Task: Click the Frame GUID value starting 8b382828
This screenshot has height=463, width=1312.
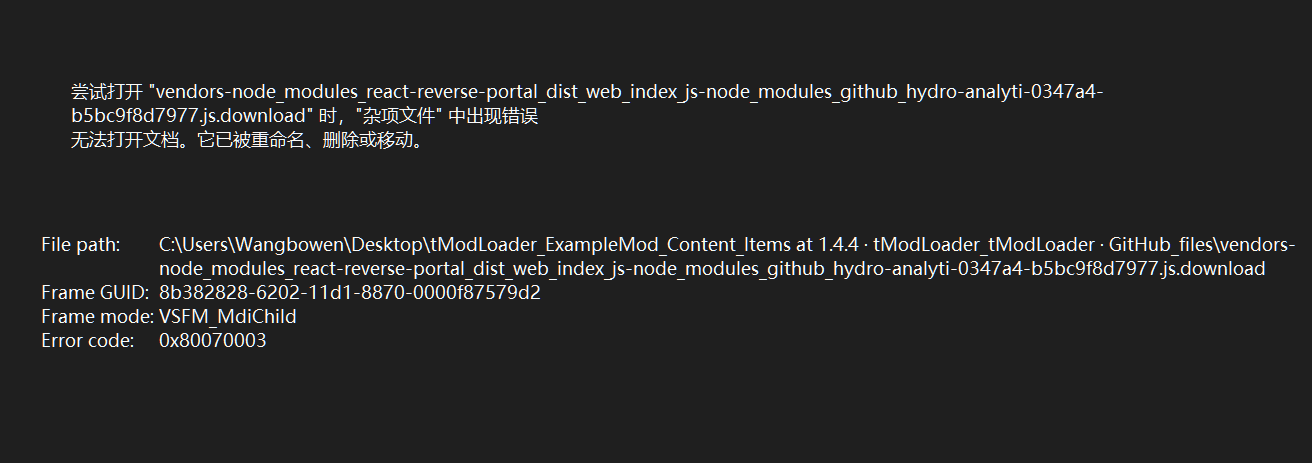Action: click(349, 293)
